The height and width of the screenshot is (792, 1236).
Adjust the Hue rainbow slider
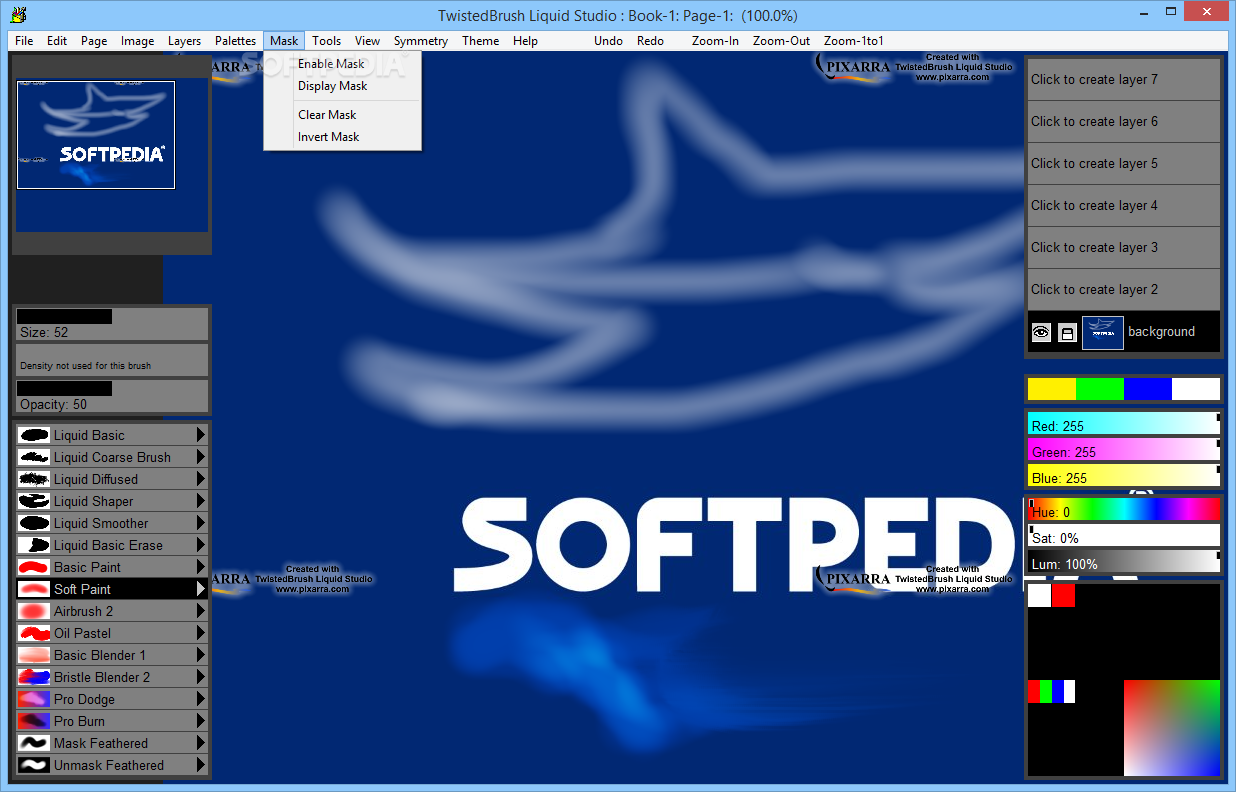tap(1124, 510)
